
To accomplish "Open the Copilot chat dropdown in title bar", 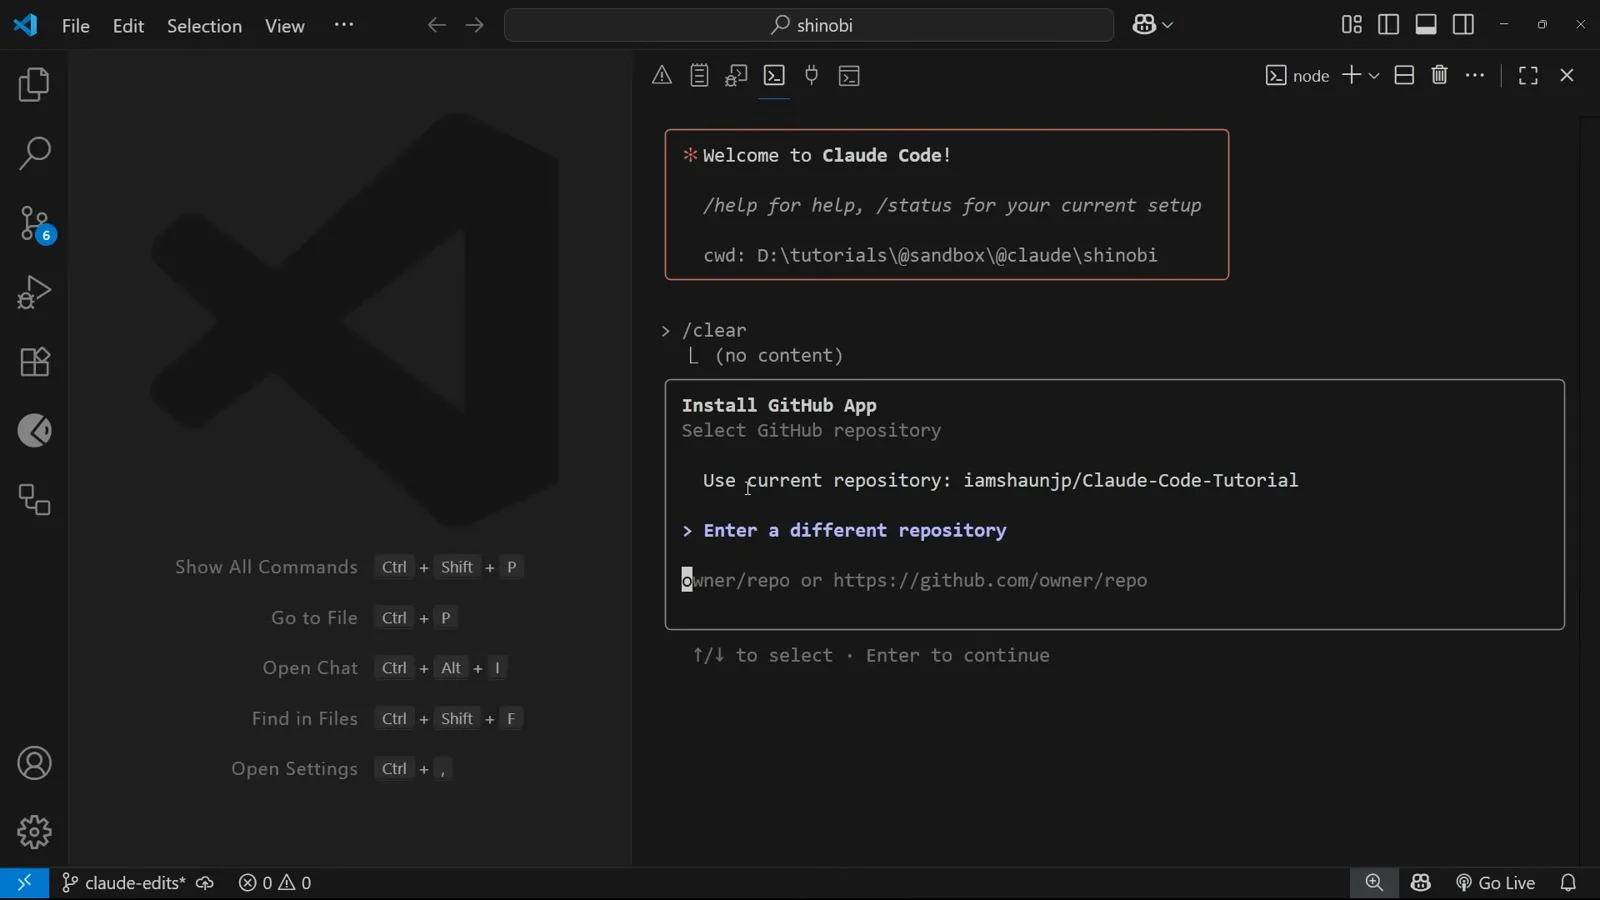I will (x=1153, y=25).
